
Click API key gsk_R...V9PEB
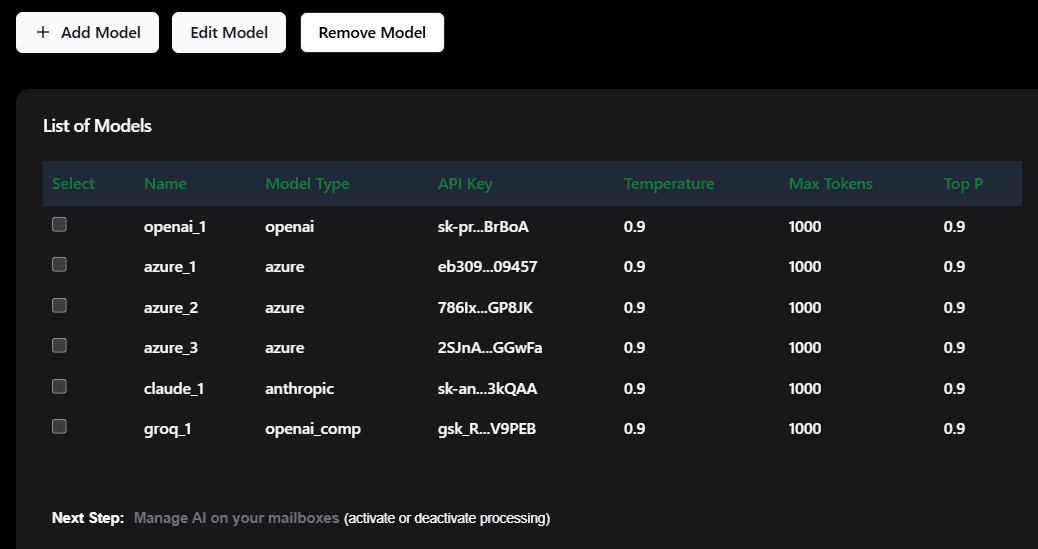click(487, 428)
